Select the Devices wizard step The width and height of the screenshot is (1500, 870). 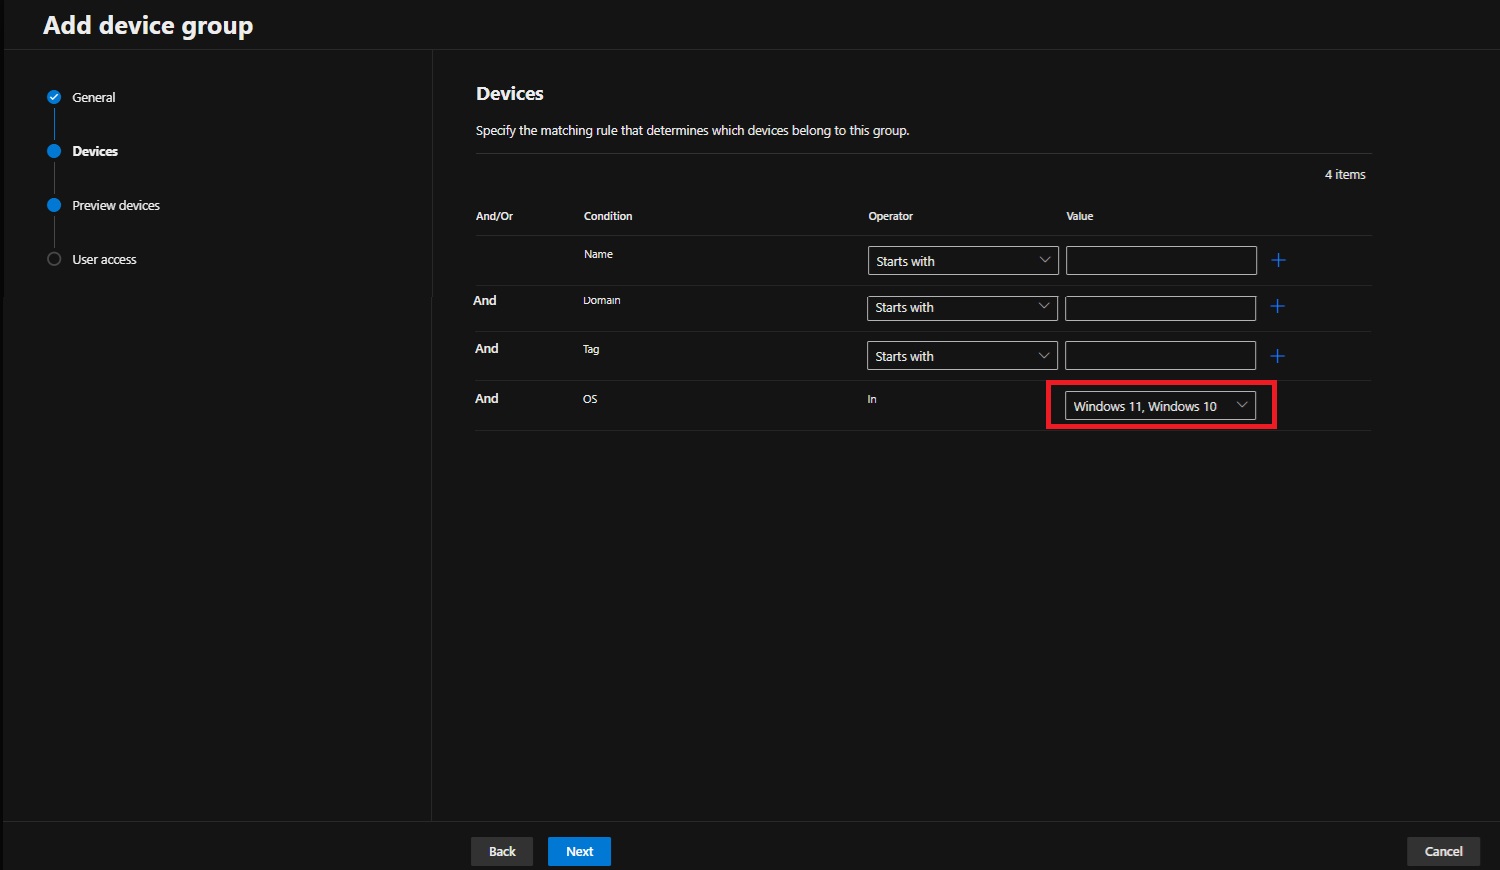point(95,151)
